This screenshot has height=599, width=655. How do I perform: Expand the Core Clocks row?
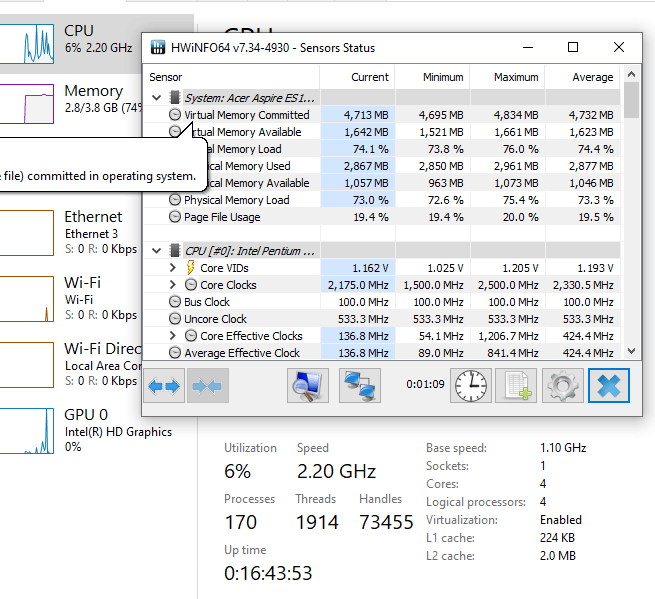click(x=173, y=285)
